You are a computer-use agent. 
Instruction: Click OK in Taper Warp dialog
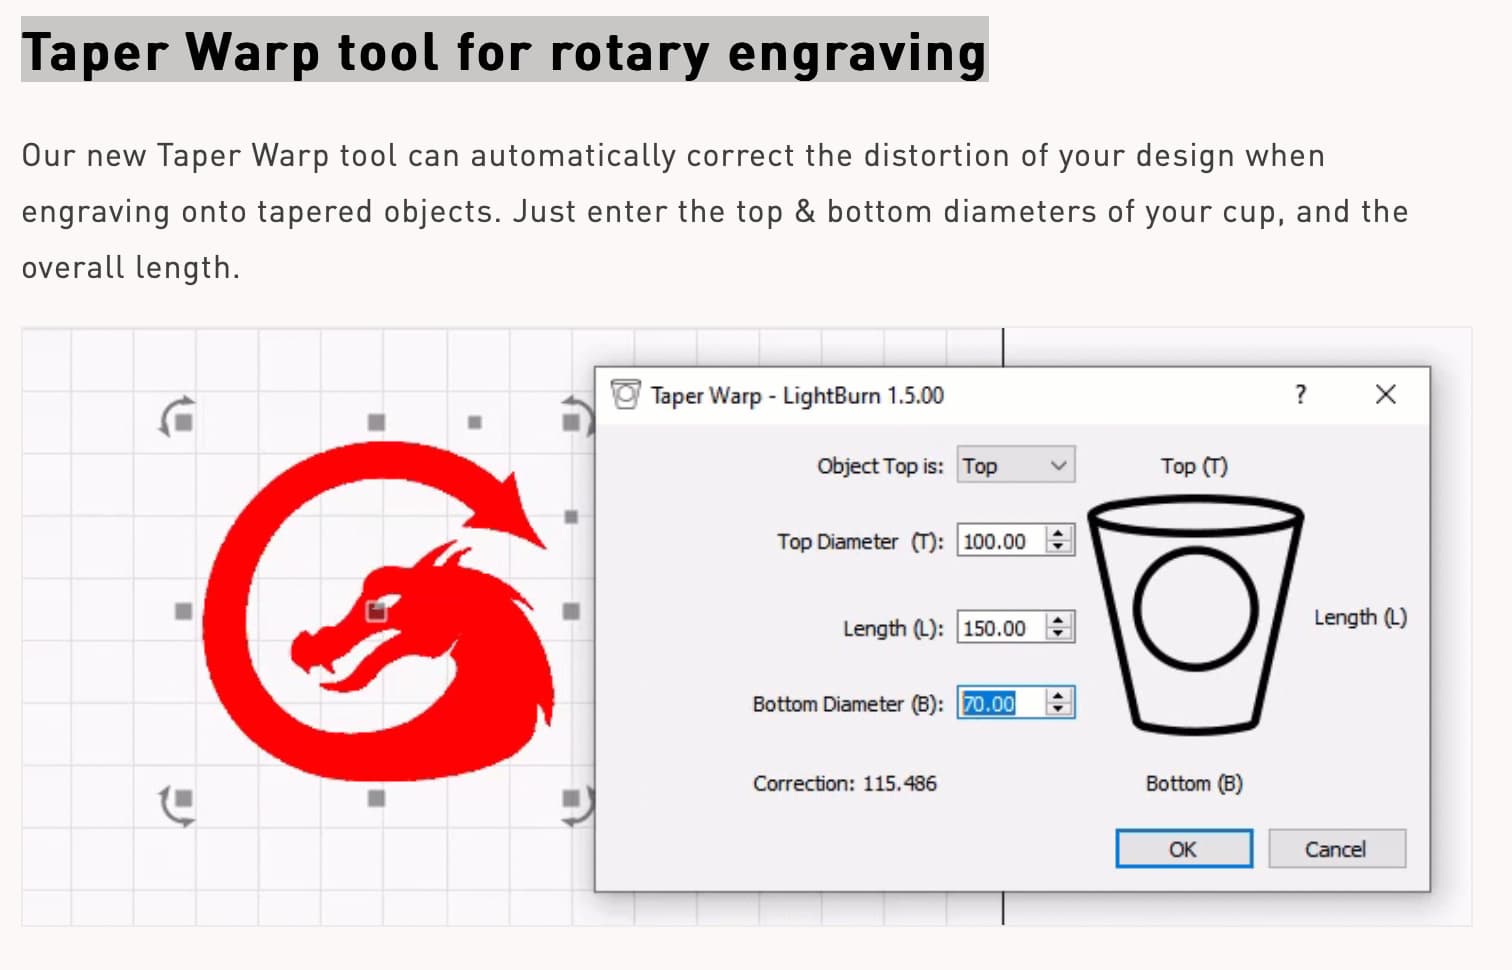(1184, 849)
